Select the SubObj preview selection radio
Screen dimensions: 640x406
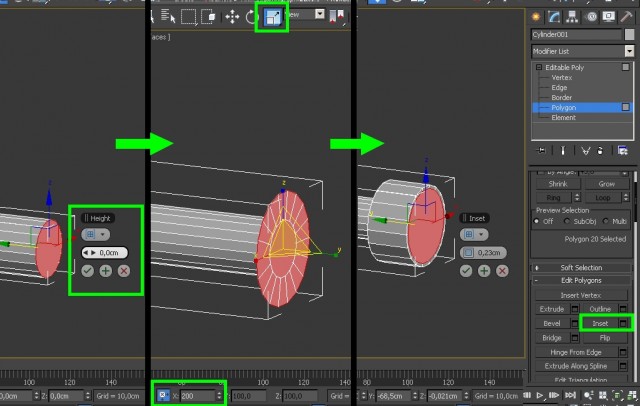coord(567,221)
